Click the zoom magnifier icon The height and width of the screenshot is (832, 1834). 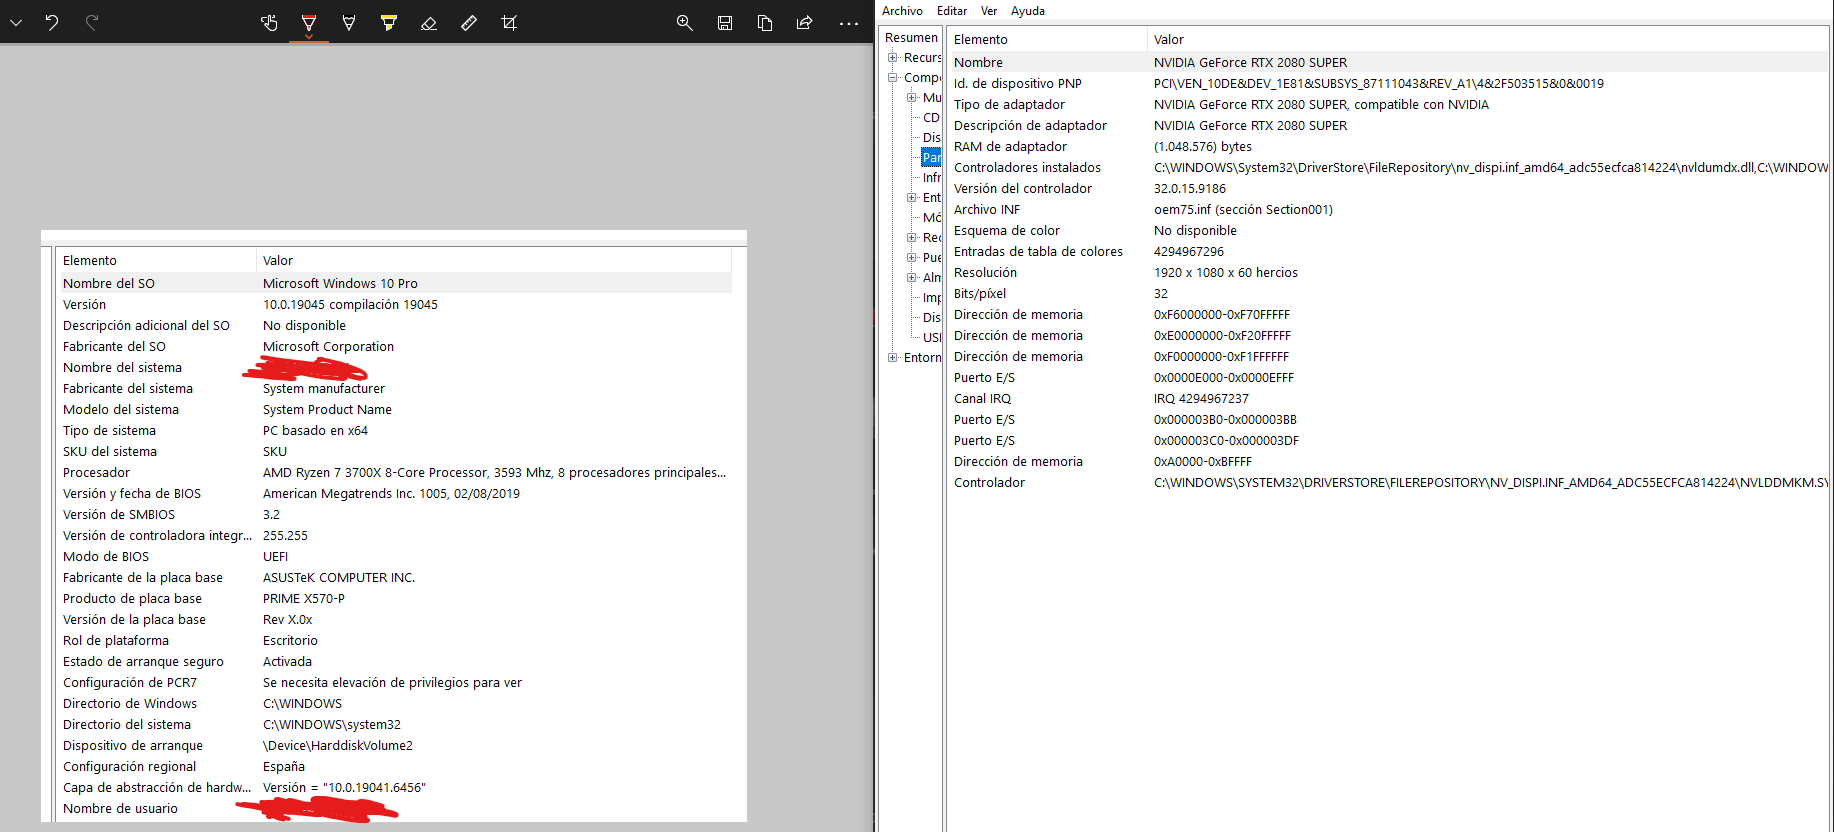coord(685,22)
